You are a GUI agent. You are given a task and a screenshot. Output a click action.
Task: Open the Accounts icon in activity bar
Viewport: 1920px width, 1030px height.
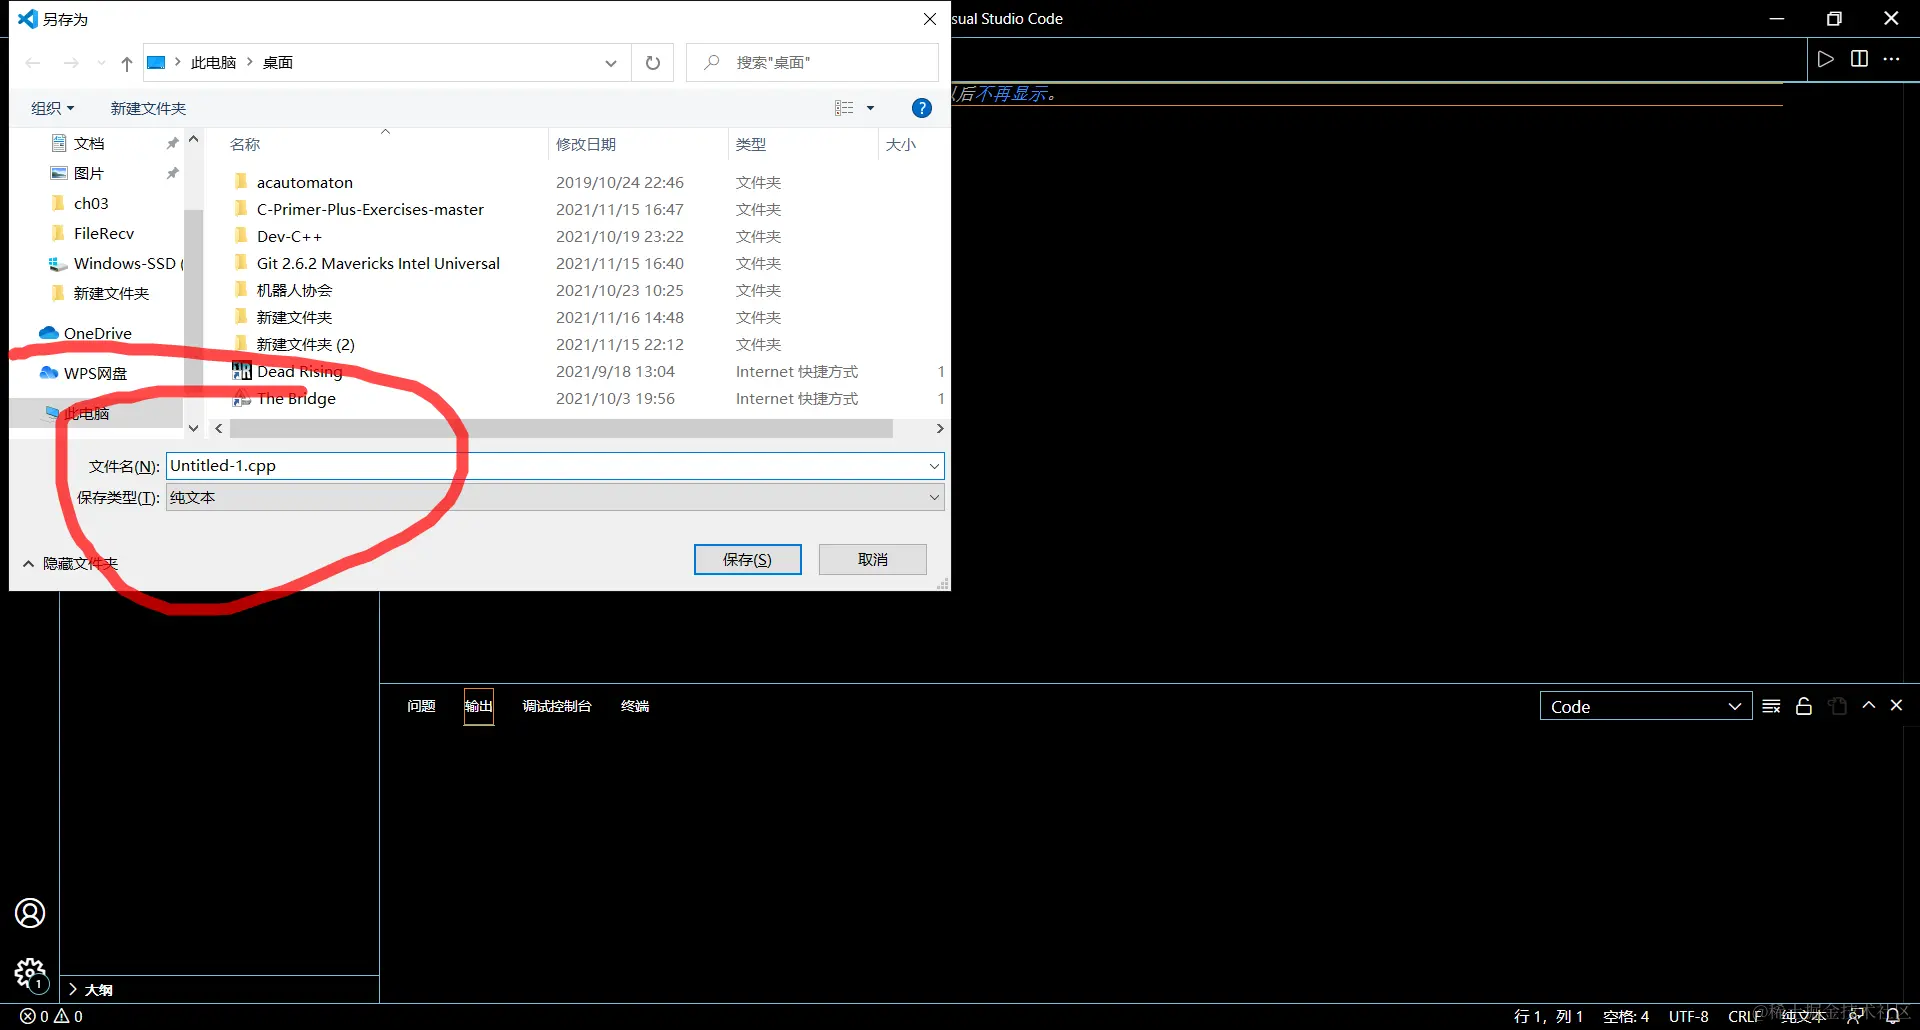pyautogui.click(x=30, y=913)
